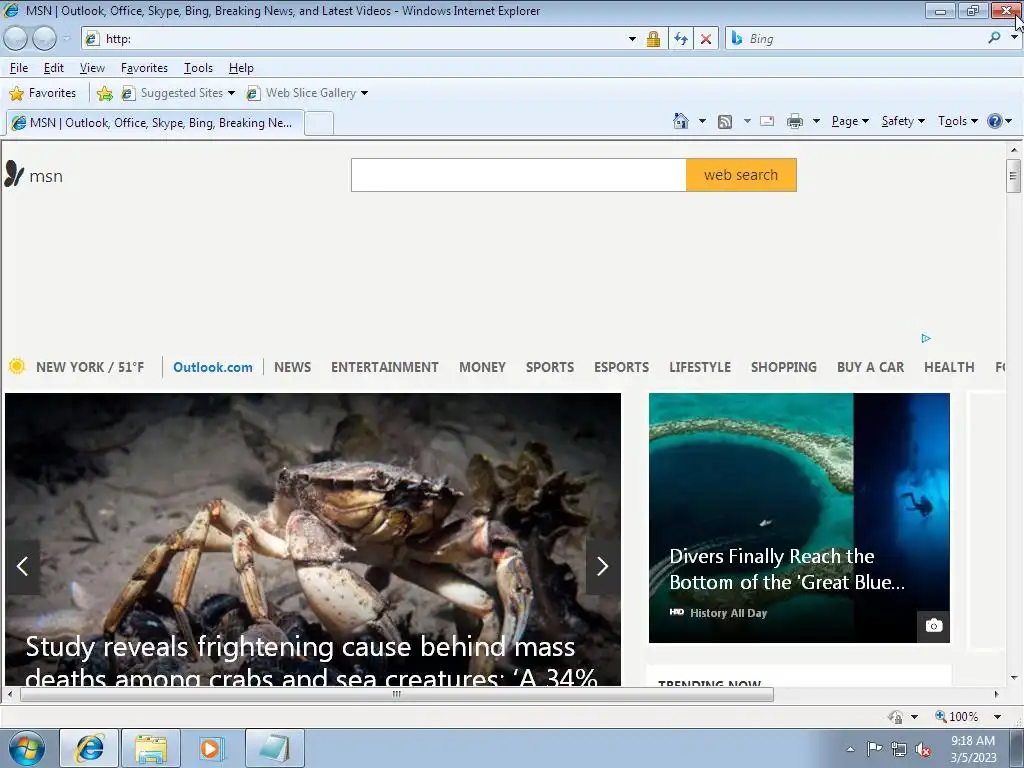Viewport: 1024px width, 768px height.
Task: Open the Favorites menu
Action: tap(144, 68)
